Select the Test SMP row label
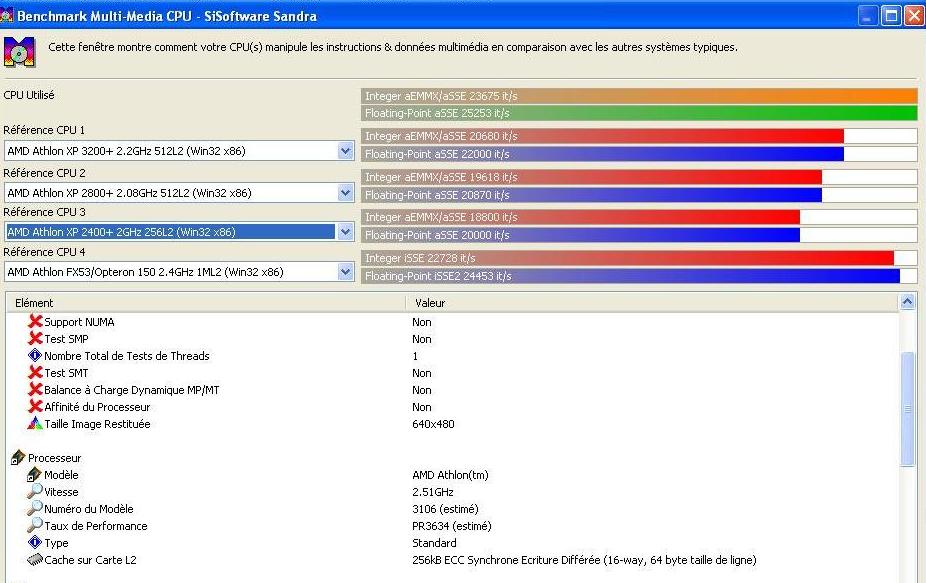926x583 pixels. [x=66, y=339]
